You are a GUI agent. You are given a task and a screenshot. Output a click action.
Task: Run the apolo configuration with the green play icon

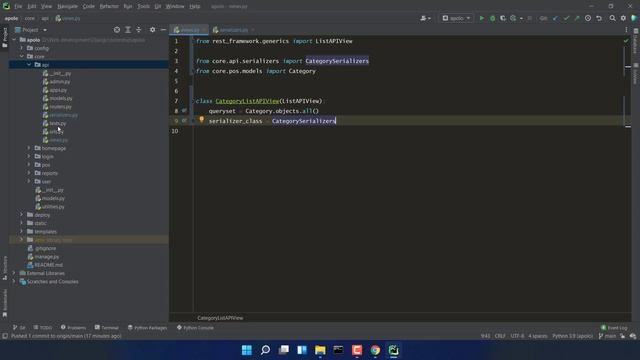click(482, 18)
